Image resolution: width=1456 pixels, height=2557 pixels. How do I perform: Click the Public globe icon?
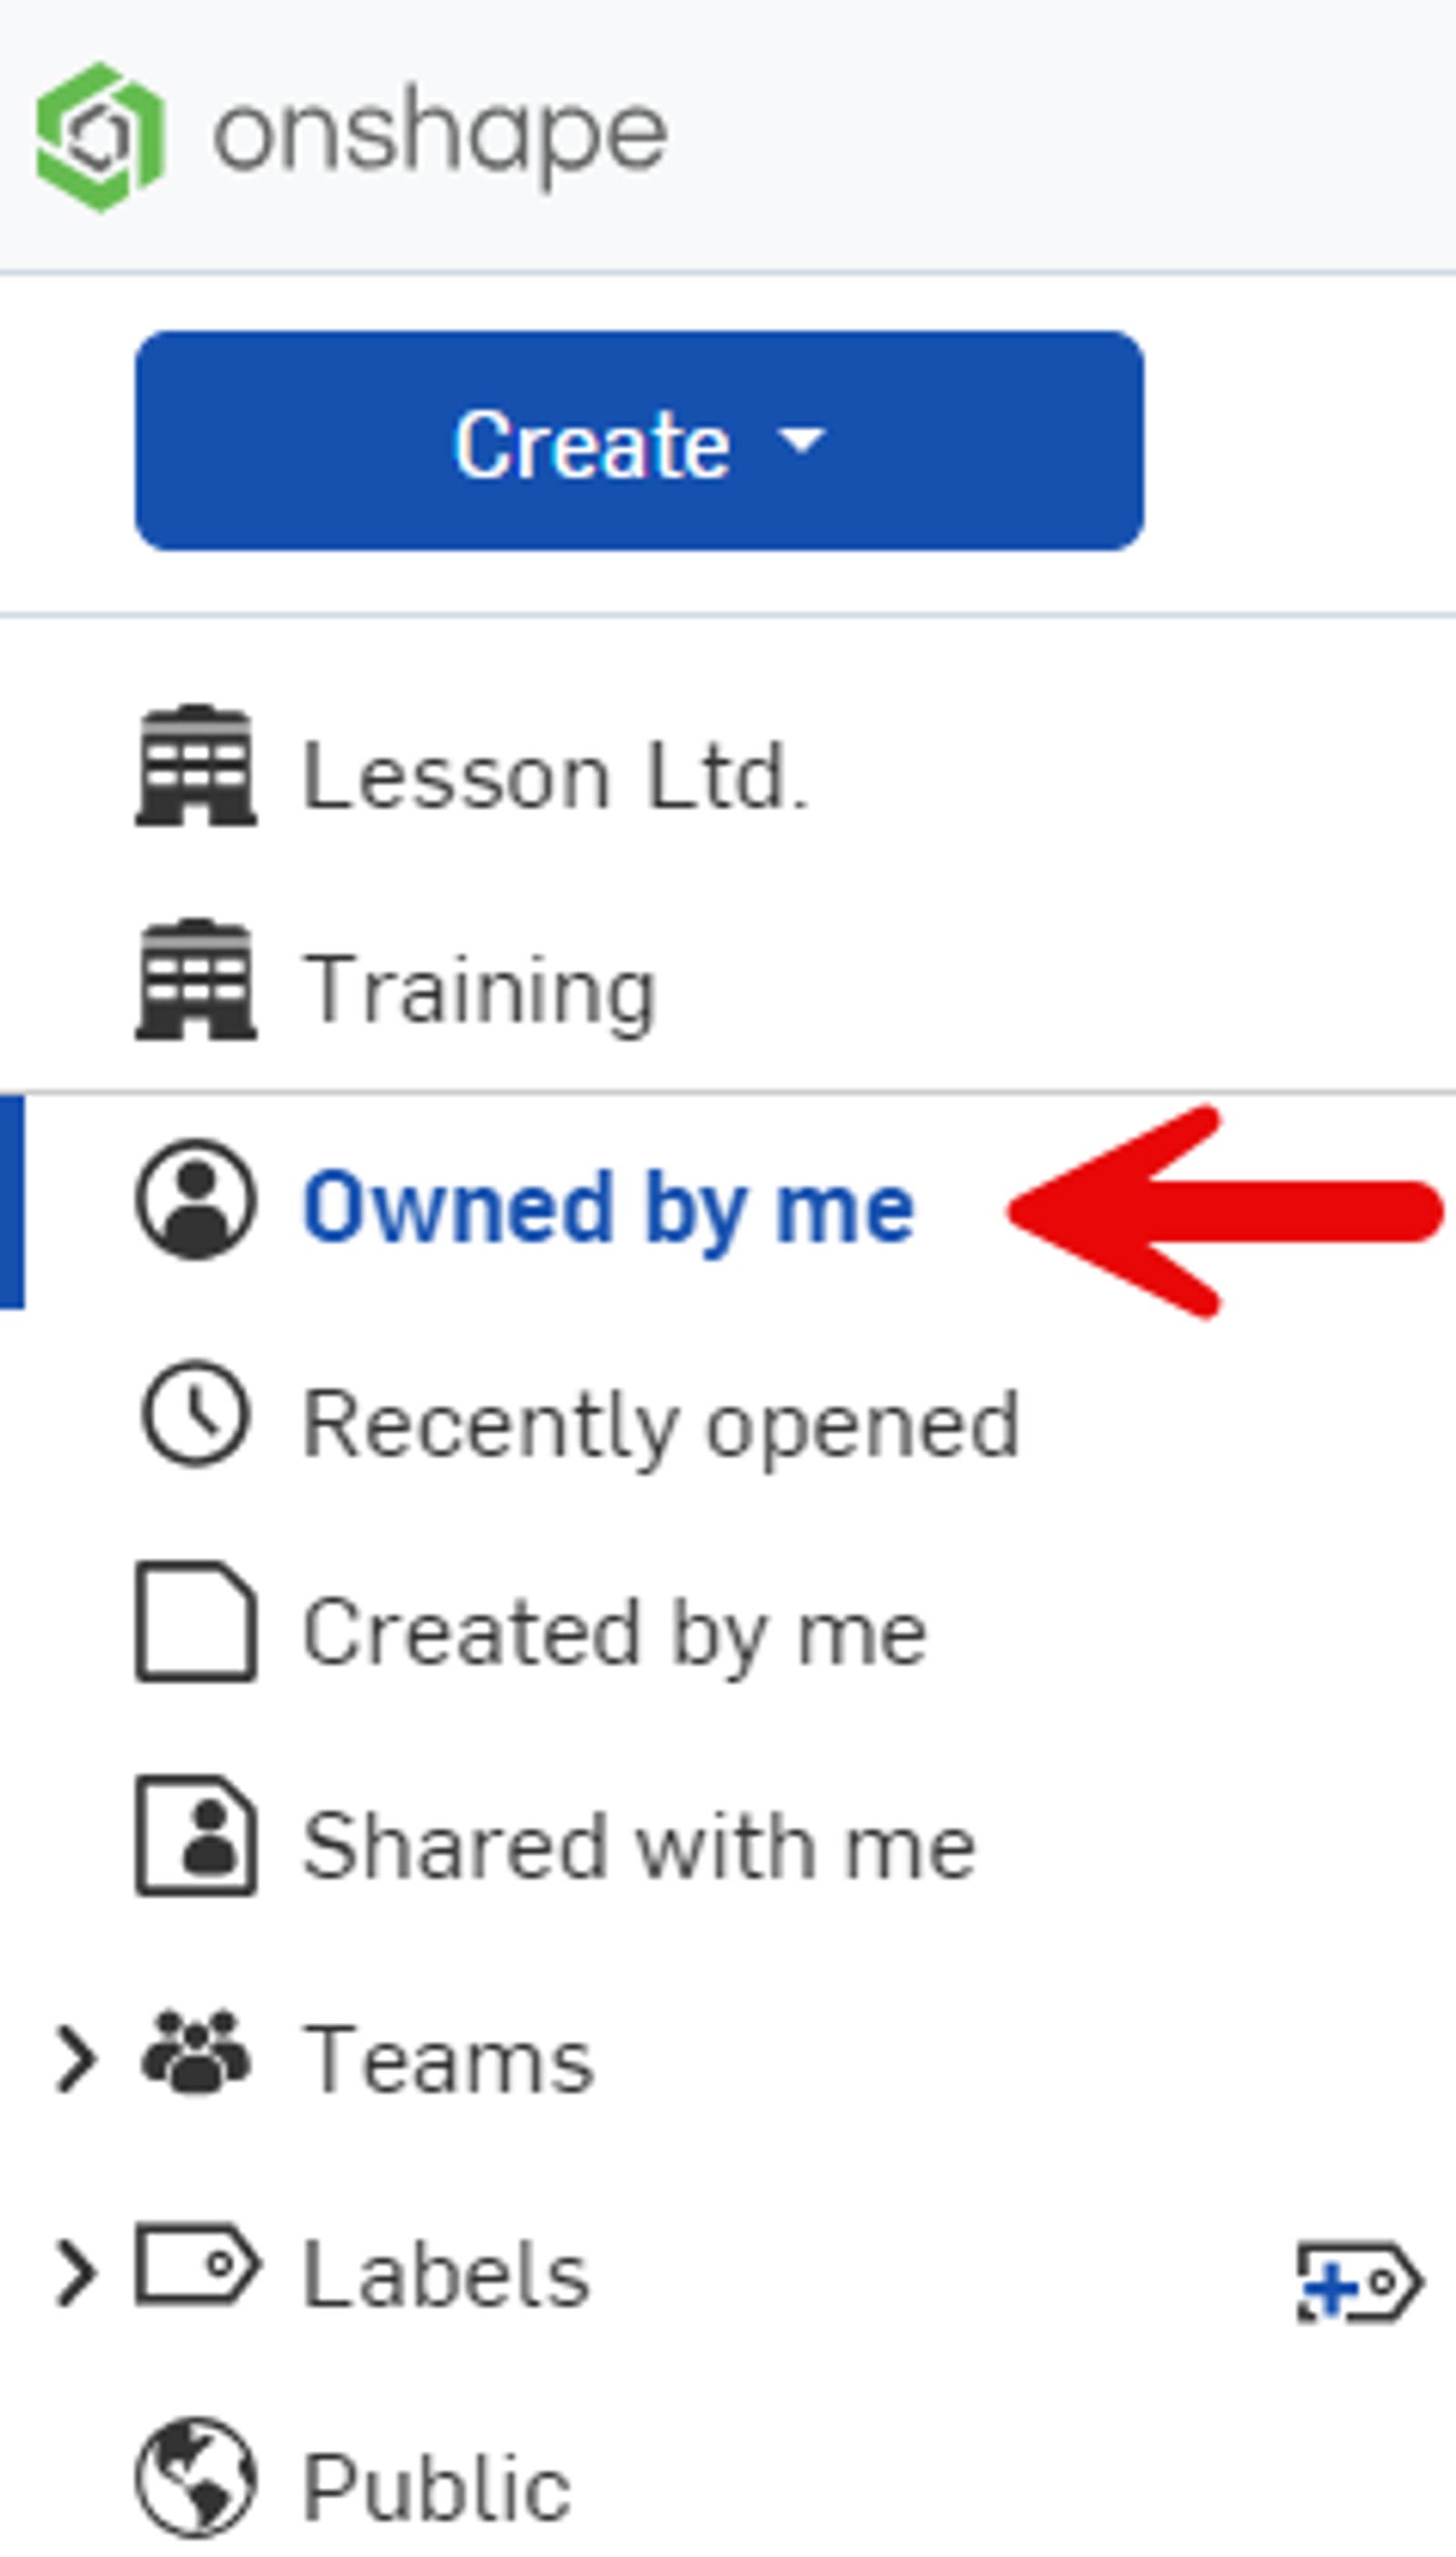coord(196,2478)
